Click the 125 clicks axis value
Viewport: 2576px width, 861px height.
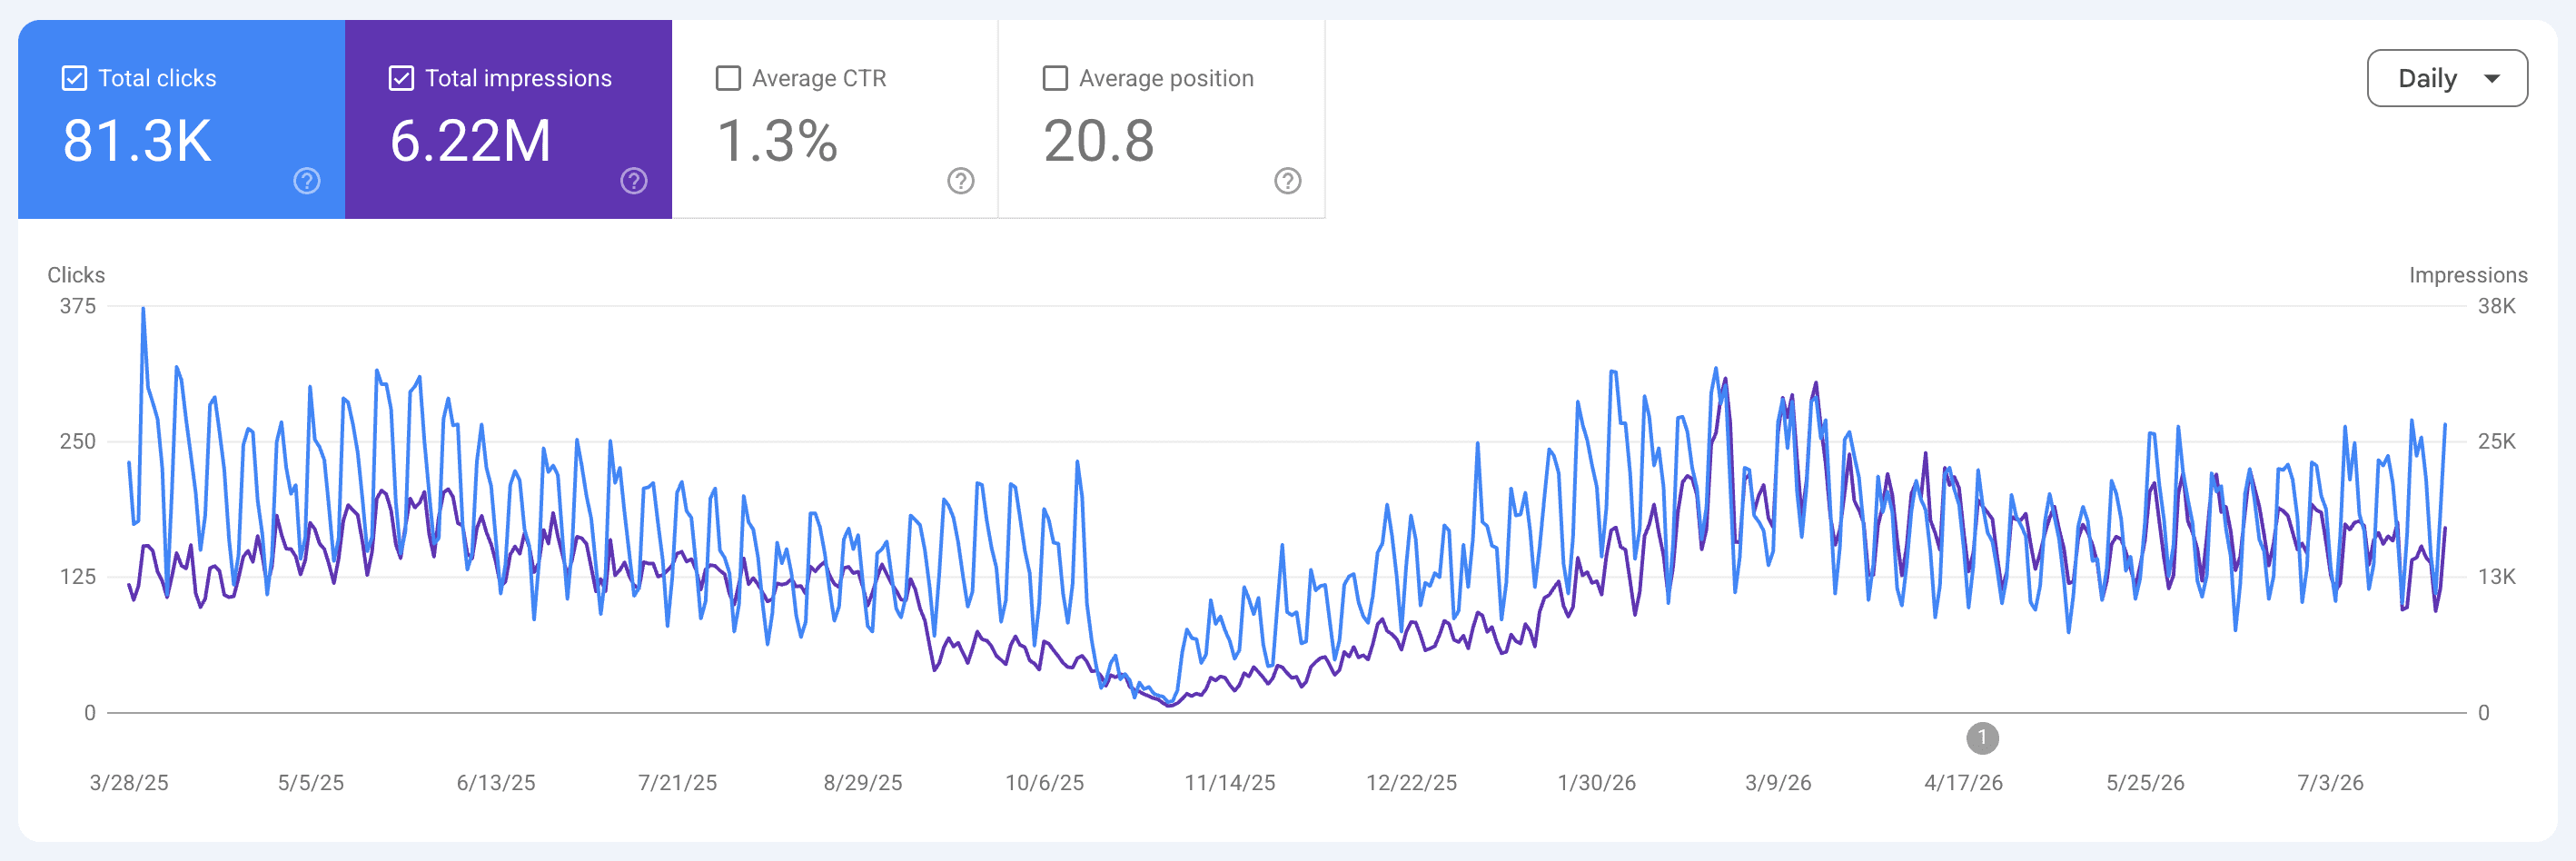coord(78,577)
